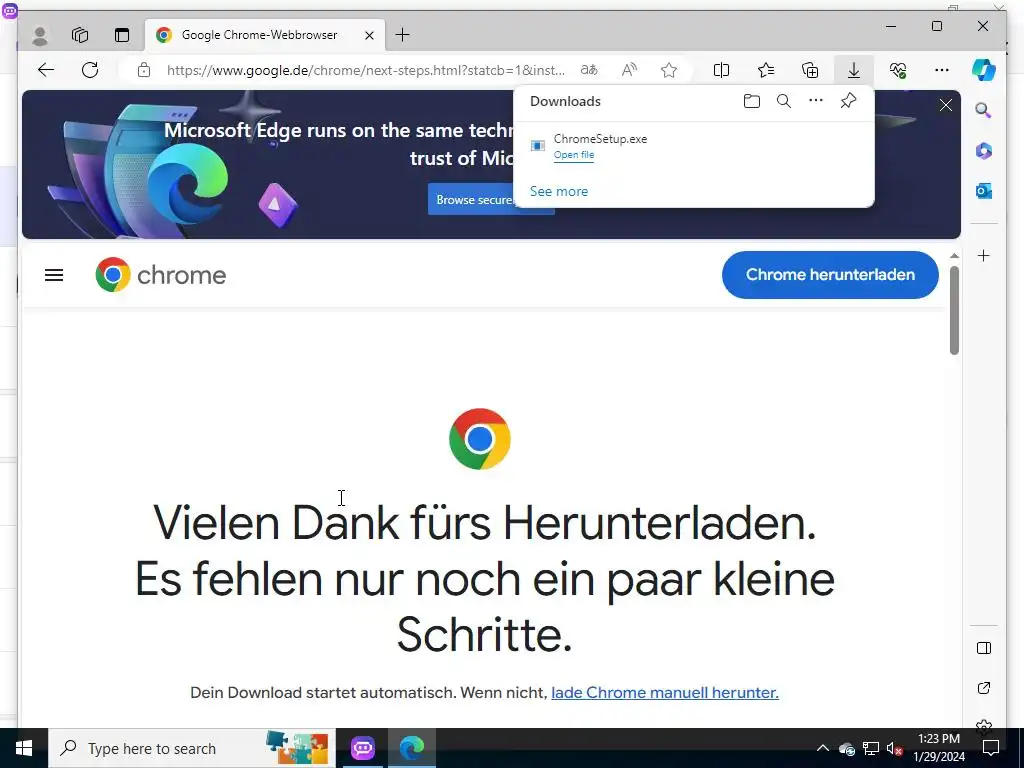This screenshot has width=1024, height=768.
Task: Refresh the page
Action: (x=90, y=70)
